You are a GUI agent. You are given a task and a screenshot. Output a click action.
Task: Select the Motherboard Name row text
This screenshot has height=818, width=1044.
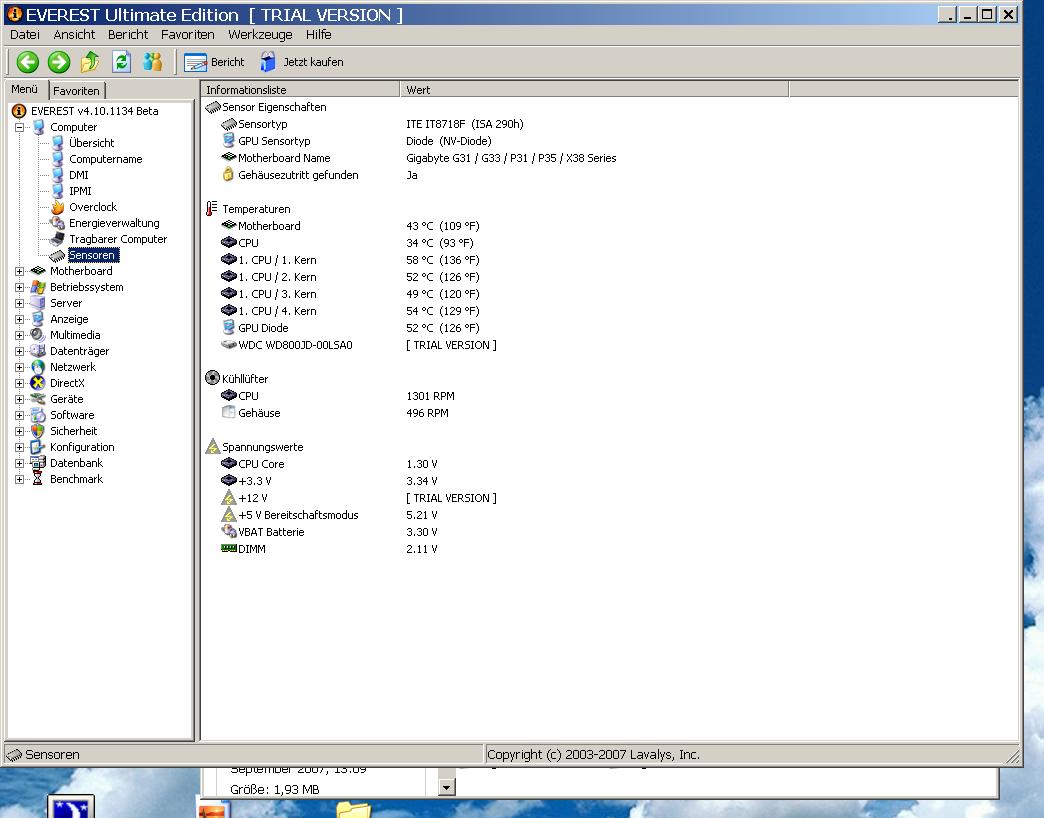coord(284,158)
